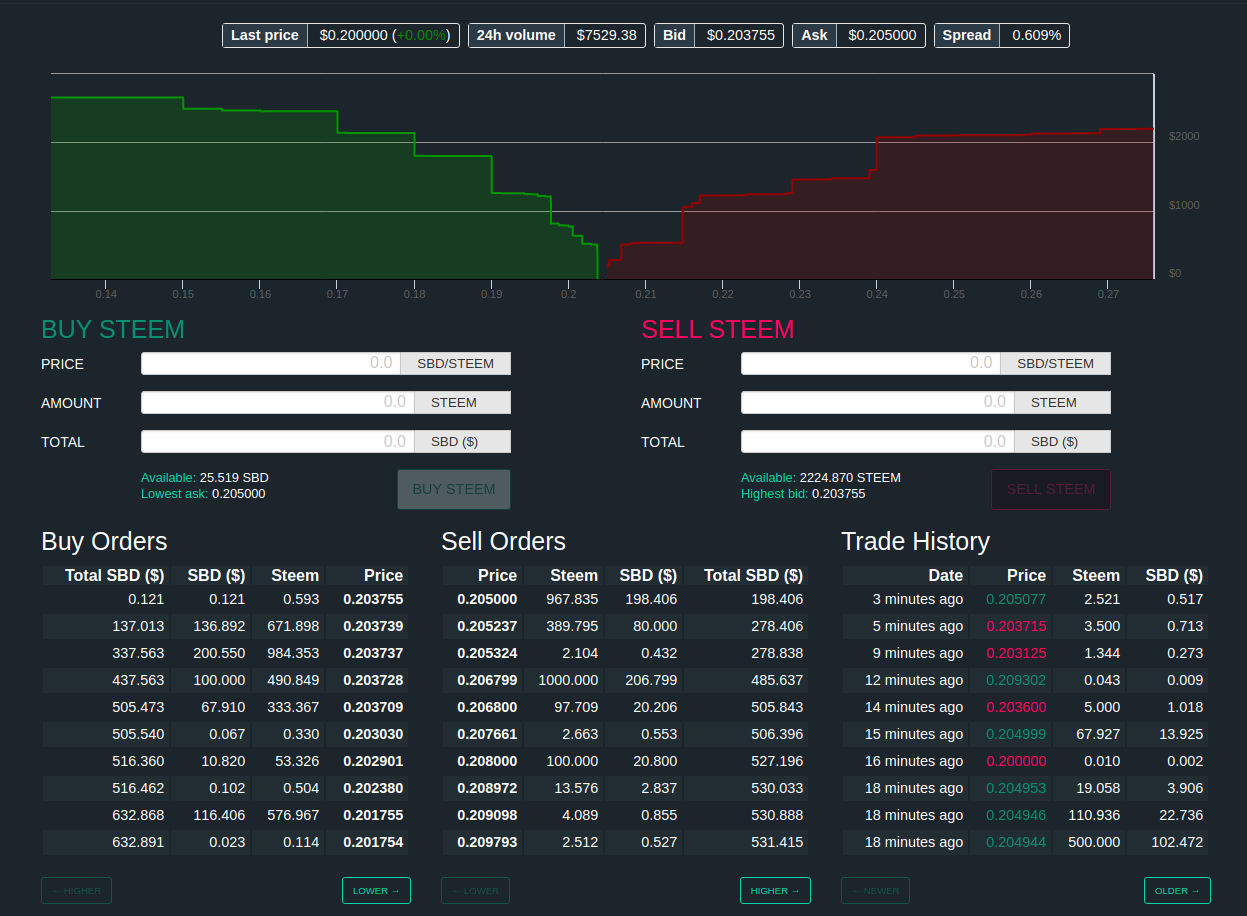
Task: Click trade history price 0.203125
Action: click(x=1016, y=653)
